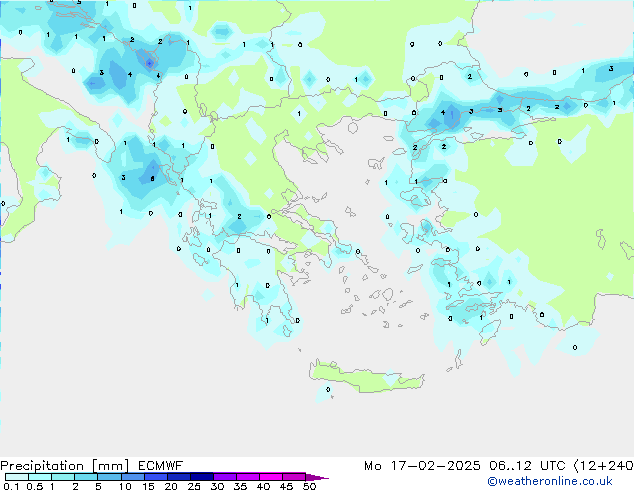Pick the 2 mm cyan legend swatch
Viewport: 634px width, 490px height.
(86, 477)
